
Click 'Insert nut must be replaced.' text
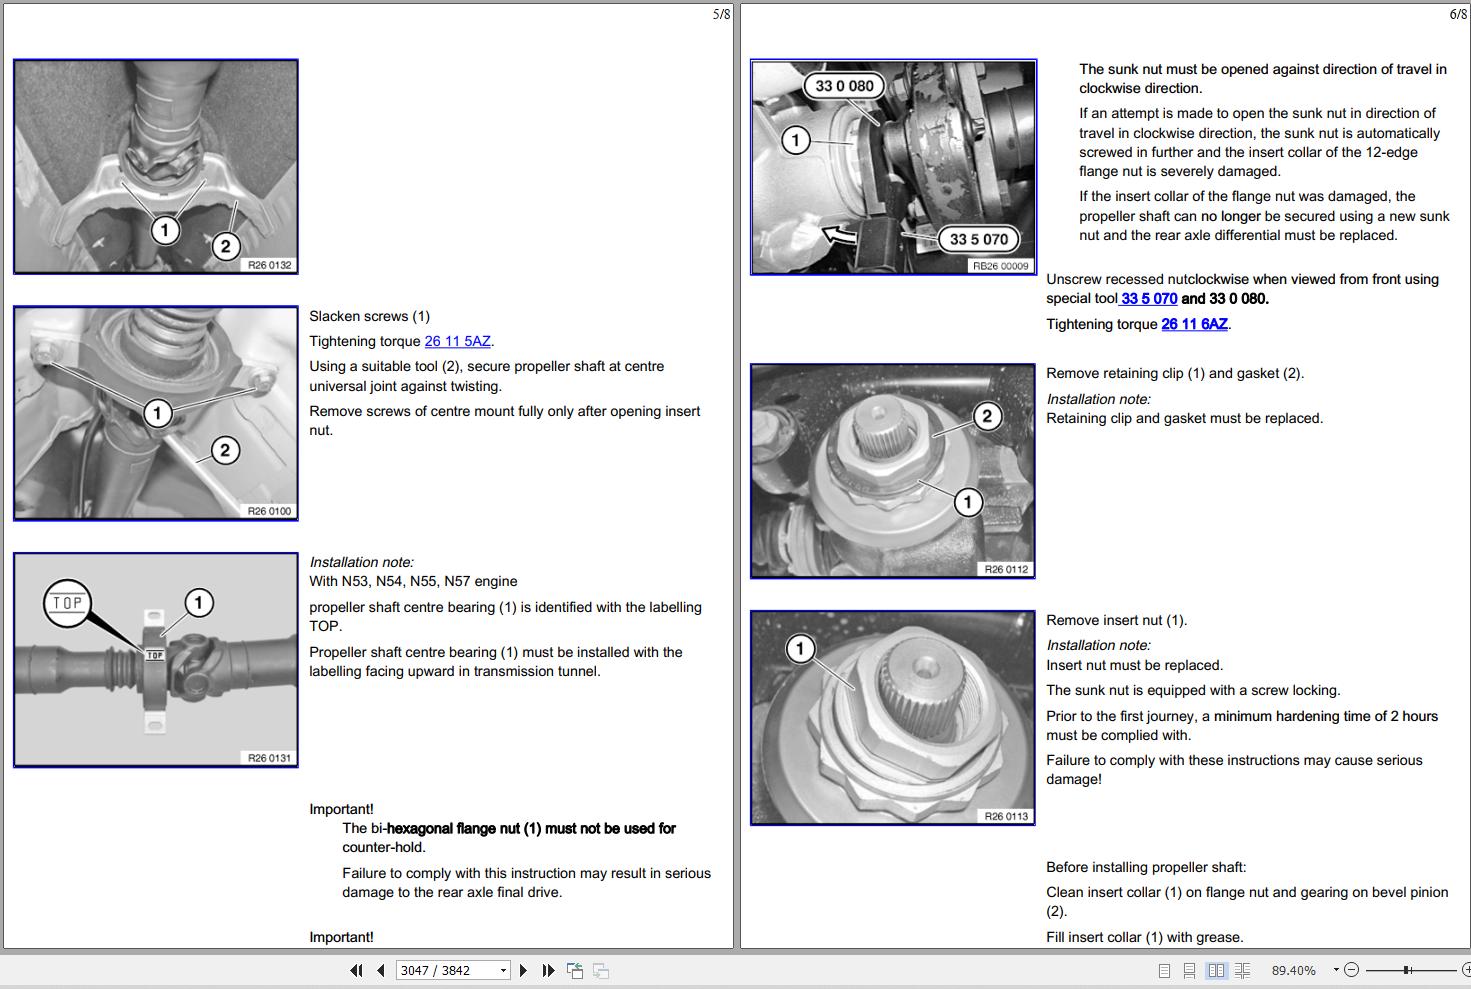(x=1134, y=665)
